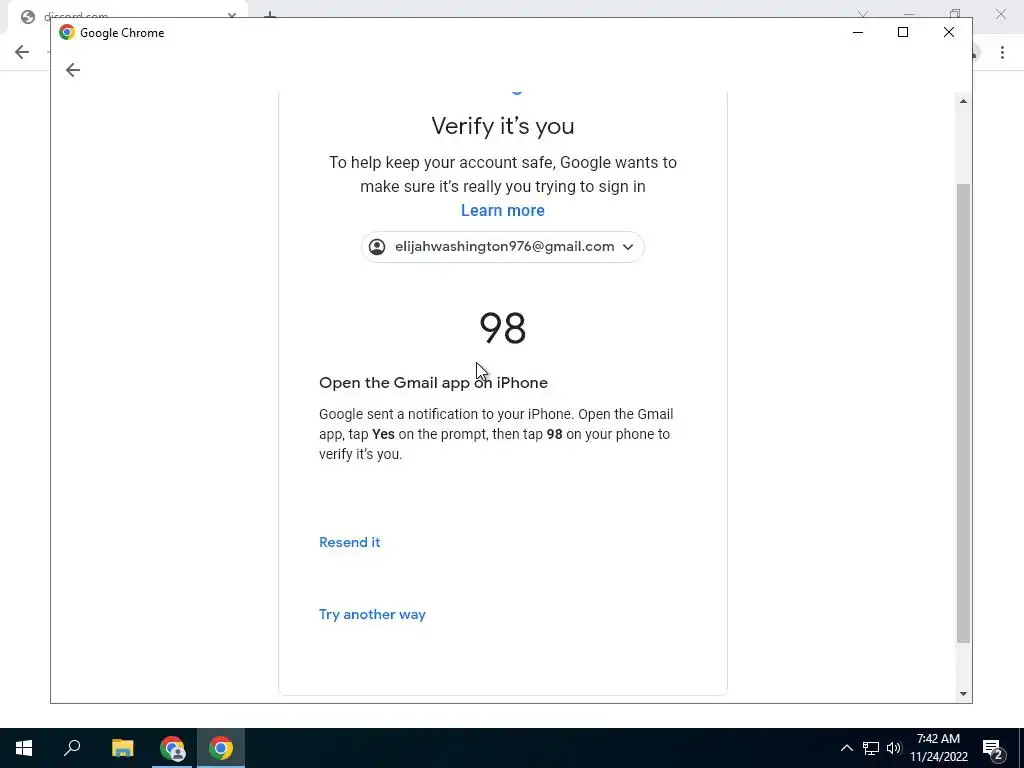Image resolution: width=1024 pixels, height=768 pixels.
Task: Click the scrollbar up arrow in popup
Action: [963, 101]
